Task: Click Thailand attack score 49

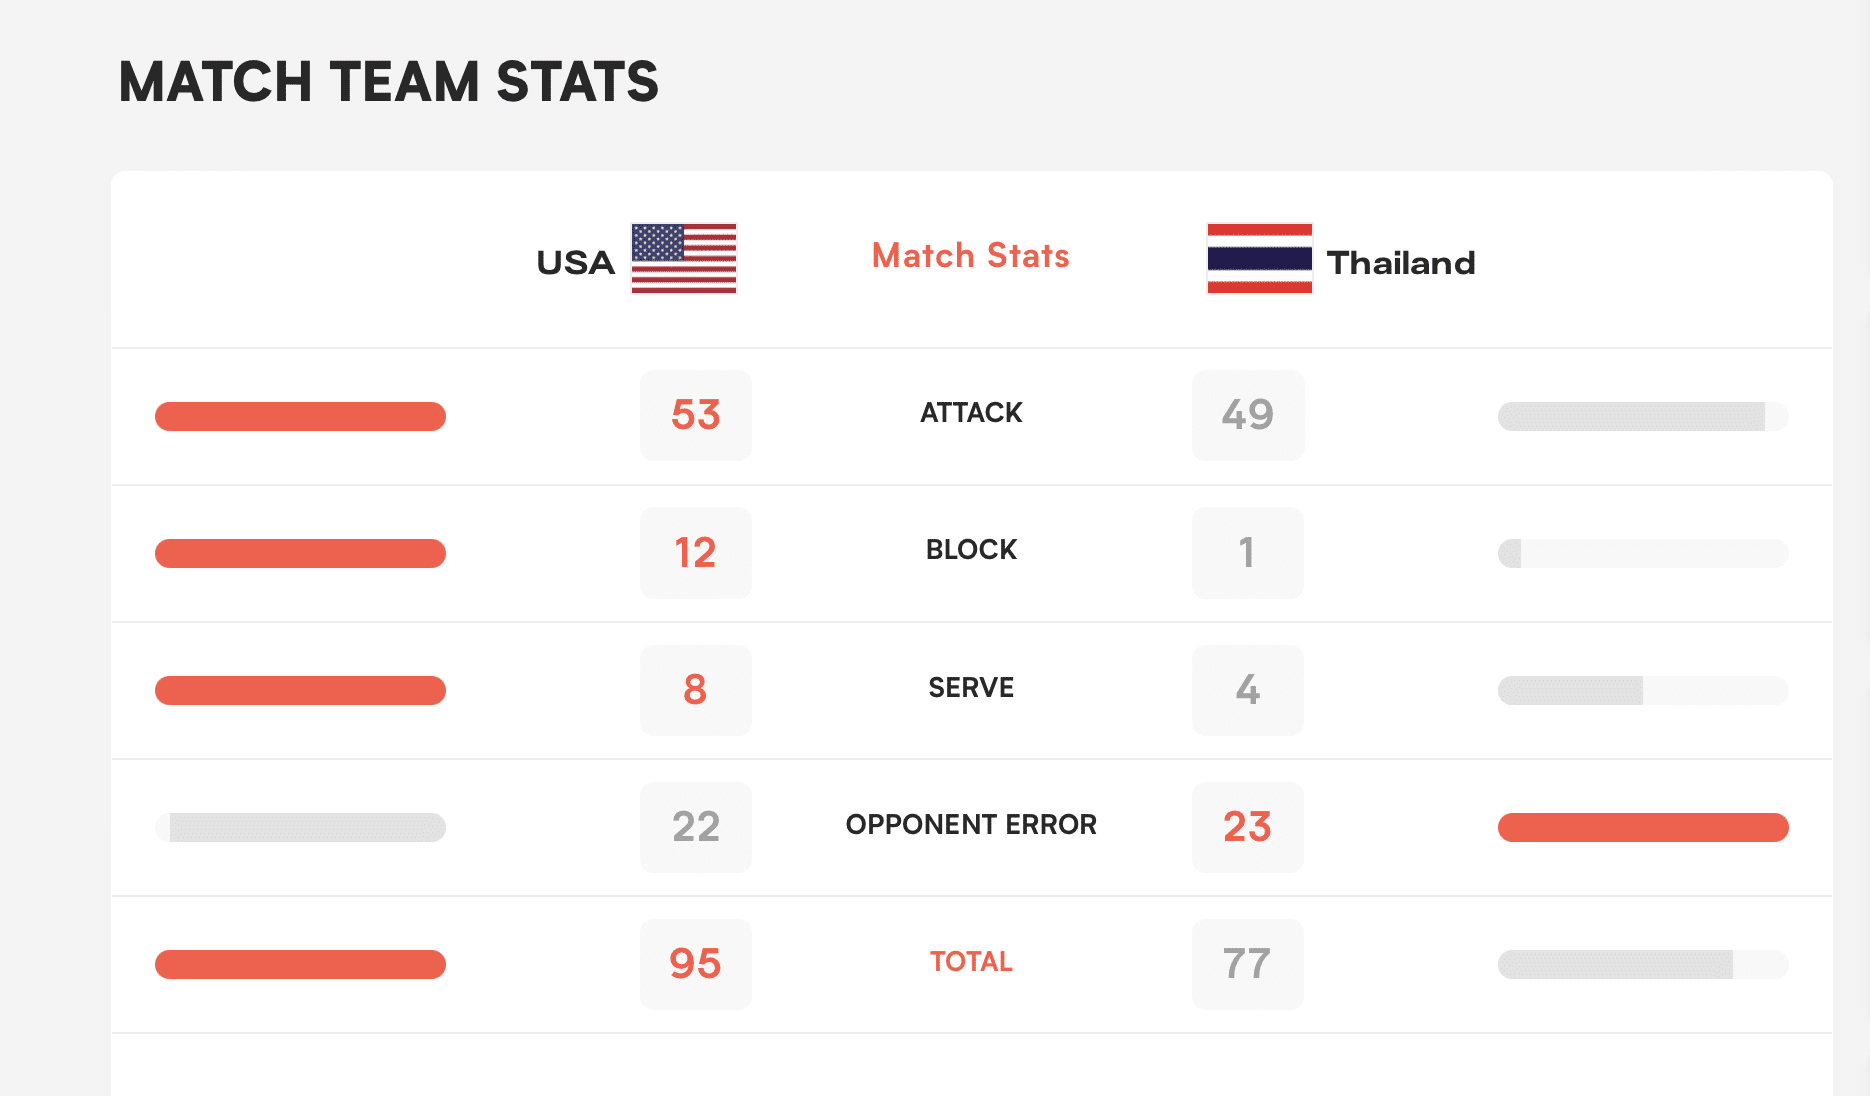Action: click(1247, 415)
